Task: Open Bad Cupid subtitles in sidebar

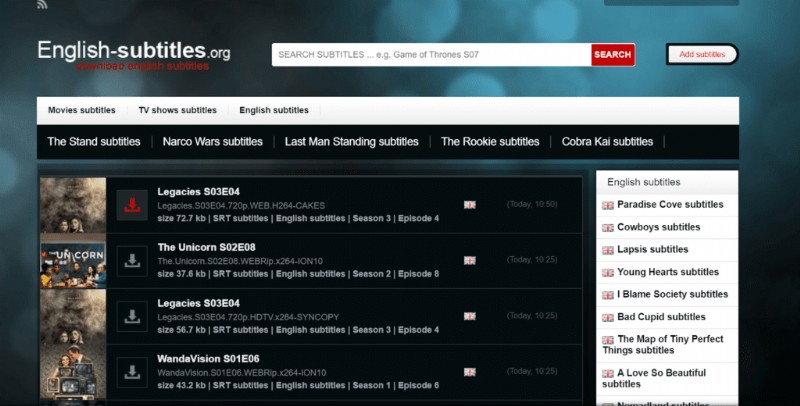Action: tap(661, 317)
